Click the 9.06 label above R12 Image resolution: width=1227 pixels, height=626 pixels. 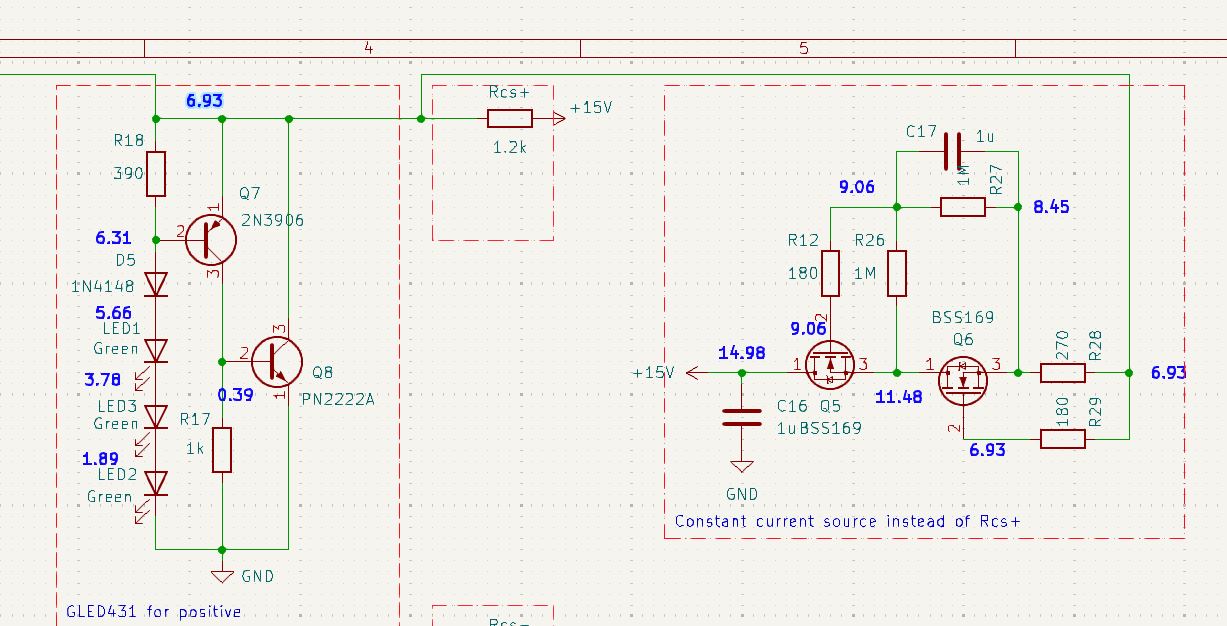click(x=858, y=186)
